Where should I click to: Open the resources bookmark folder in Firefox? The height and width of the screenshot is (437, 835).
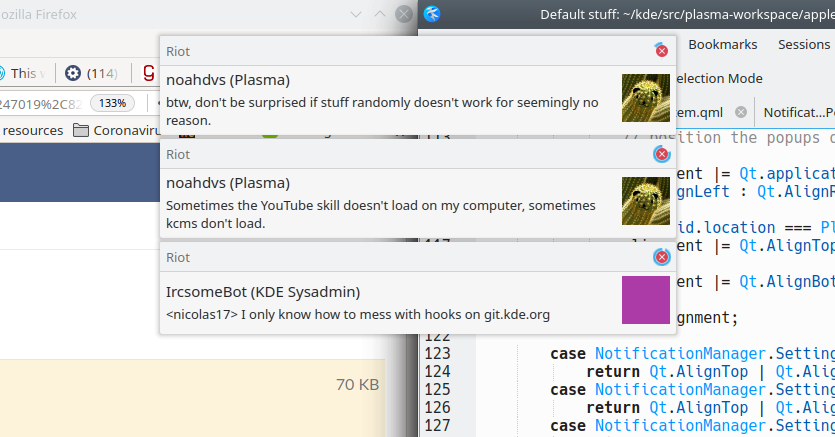point(32,130)
